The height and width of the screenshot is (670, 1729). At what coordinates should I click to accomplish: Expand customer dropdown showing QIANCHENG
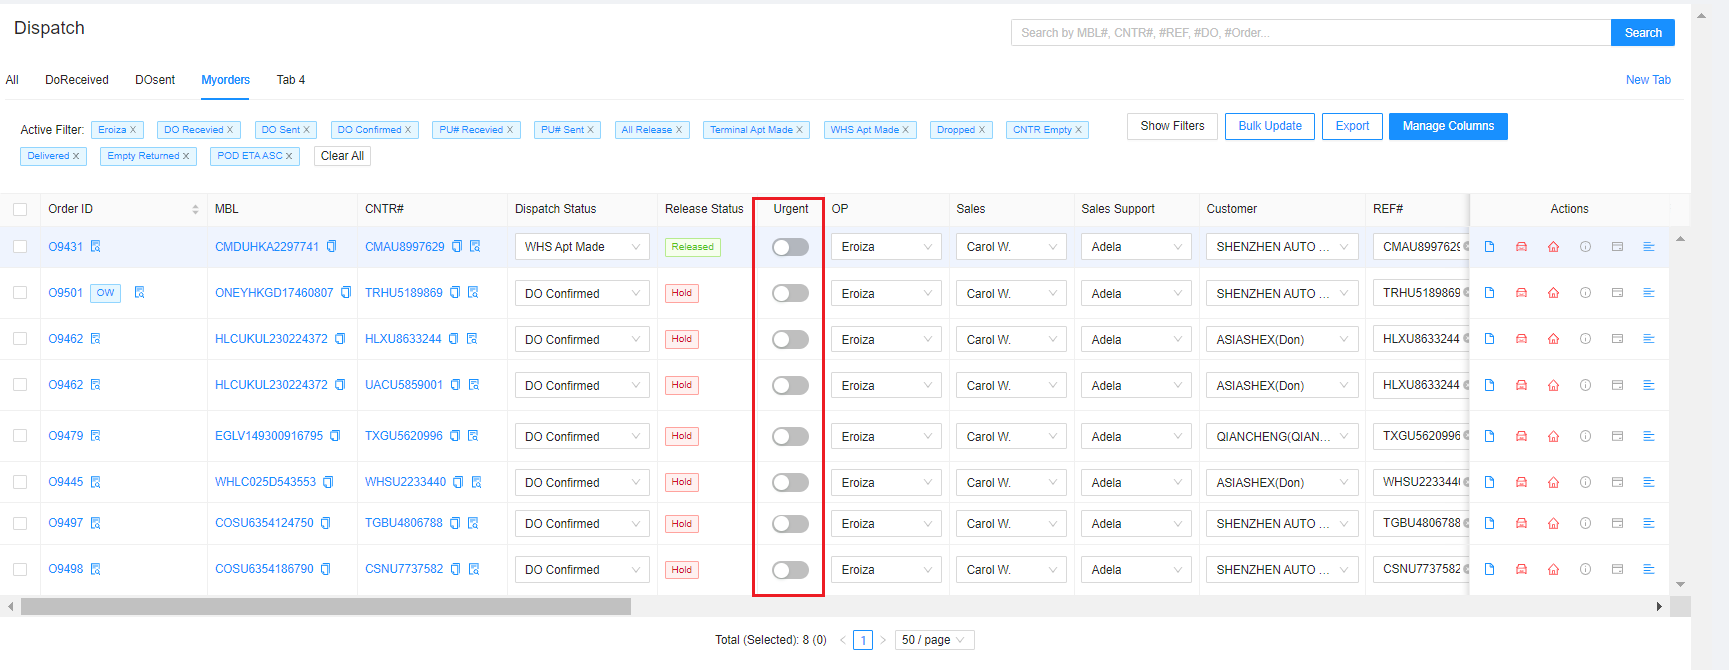pyautogui.click(x=1281, y=437)
